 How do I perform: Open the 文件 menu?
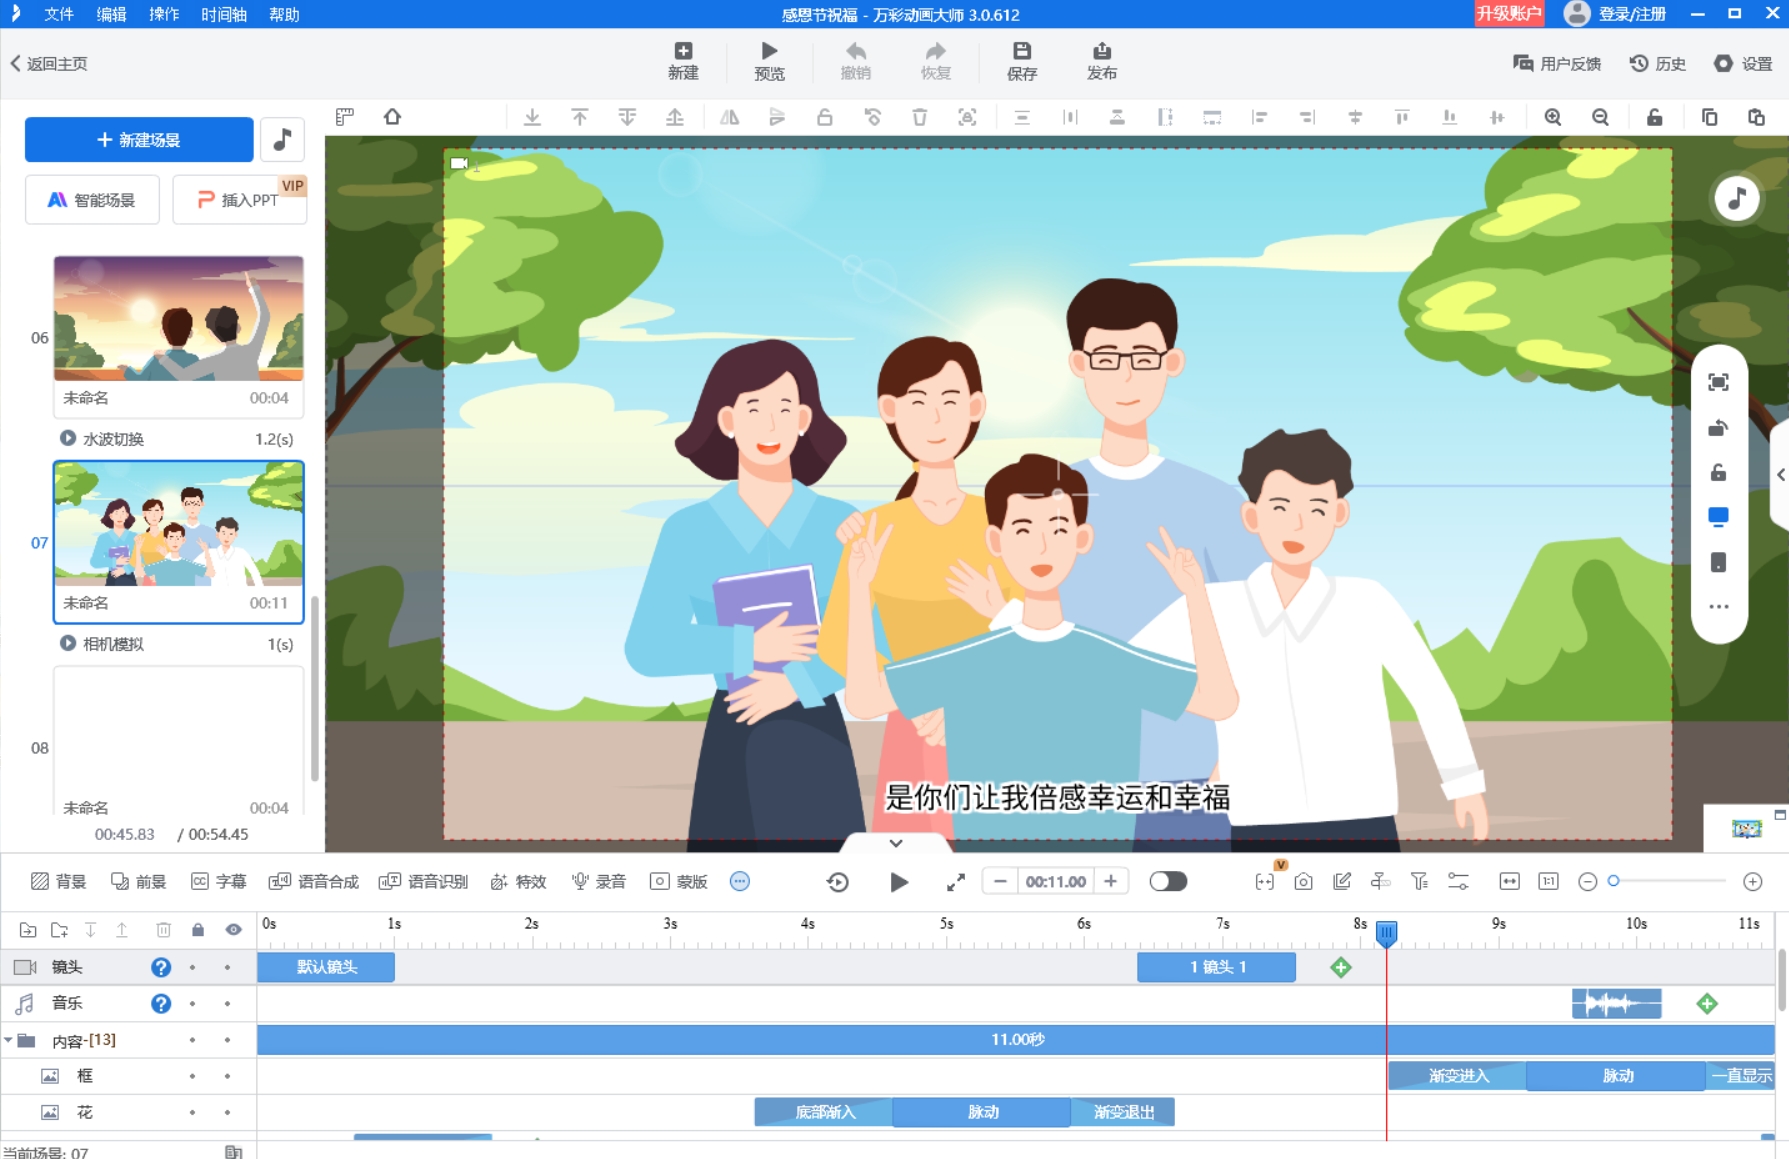[59, 14]
